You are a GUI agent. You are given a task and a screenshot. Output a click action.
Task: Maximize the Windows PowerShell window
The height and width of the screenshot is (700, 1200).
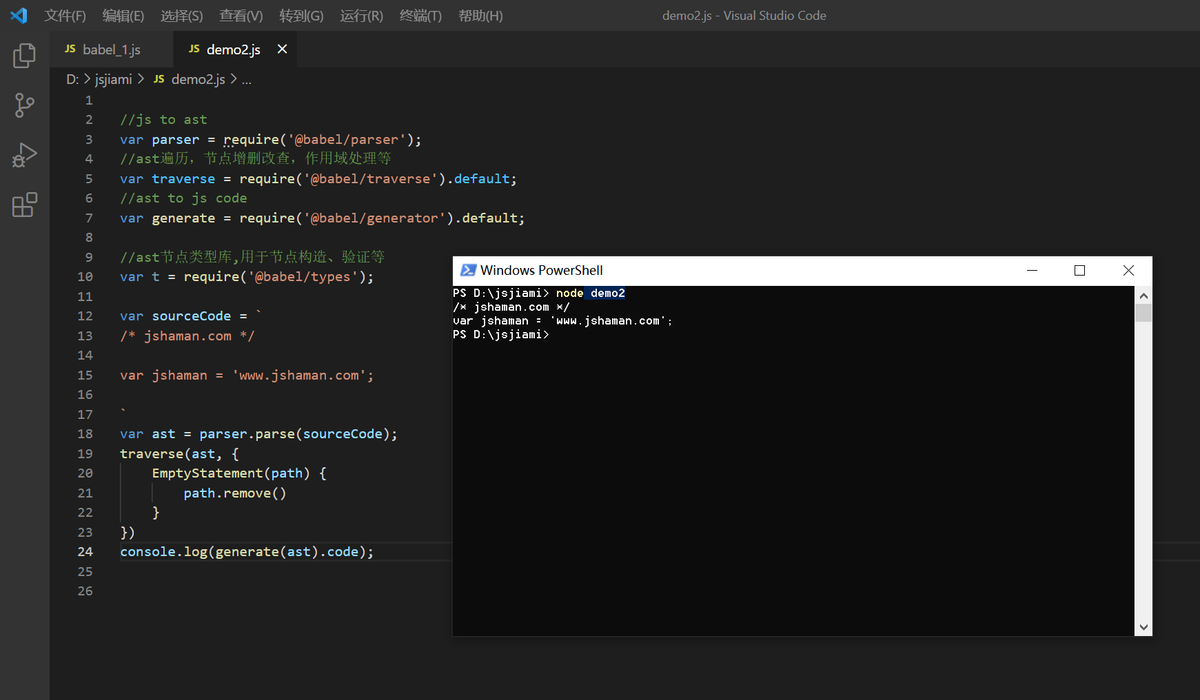pos(1079,270)
